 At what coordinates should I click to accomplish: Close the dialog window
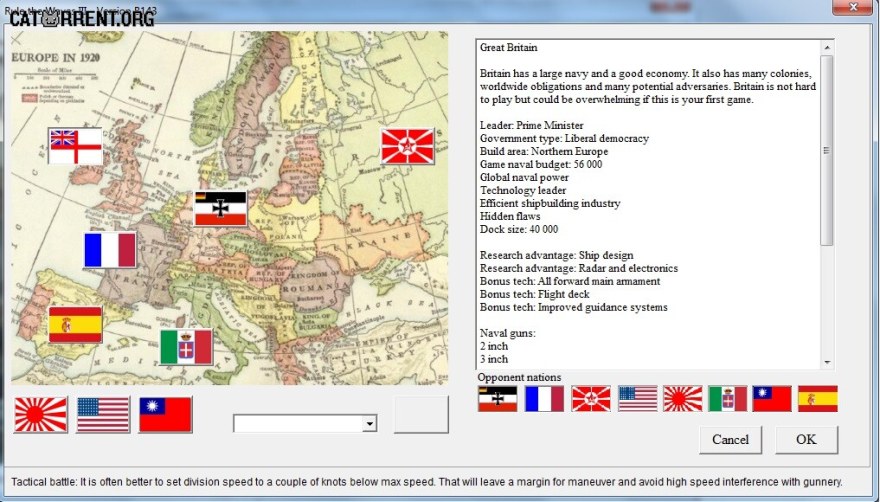tap(852, 7)
